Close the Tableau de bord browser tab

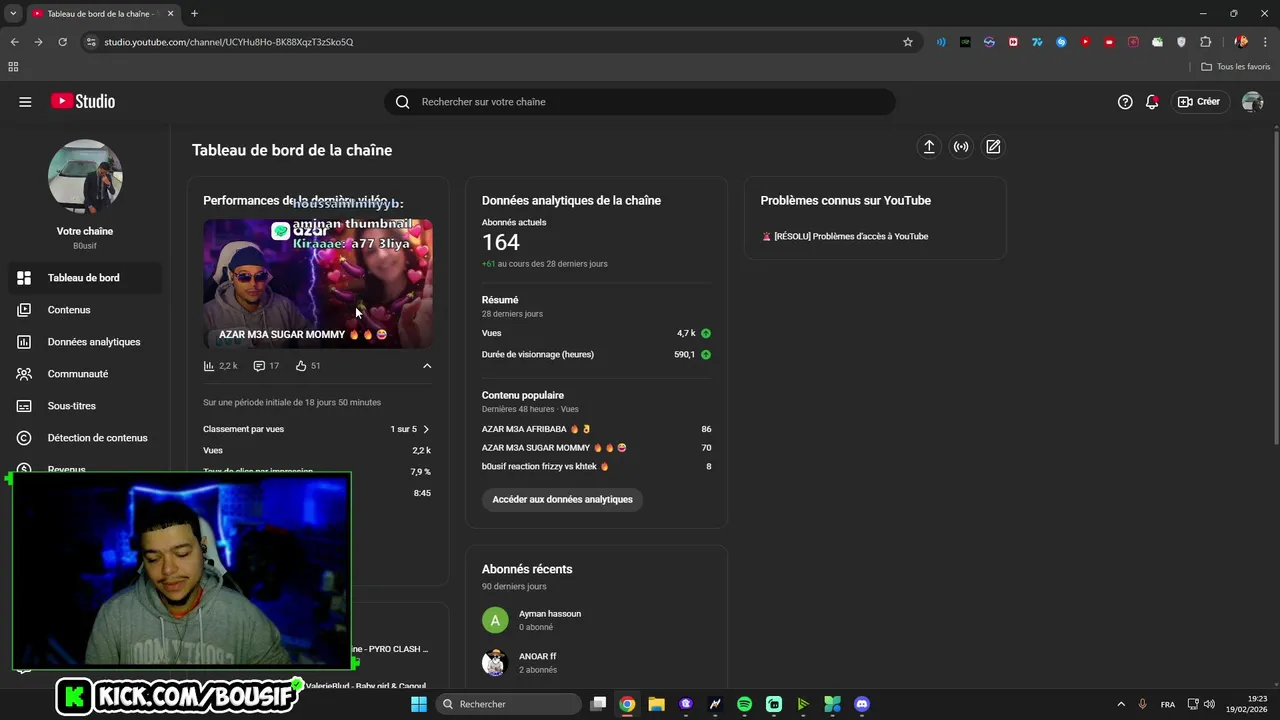[x=170, y=14]
